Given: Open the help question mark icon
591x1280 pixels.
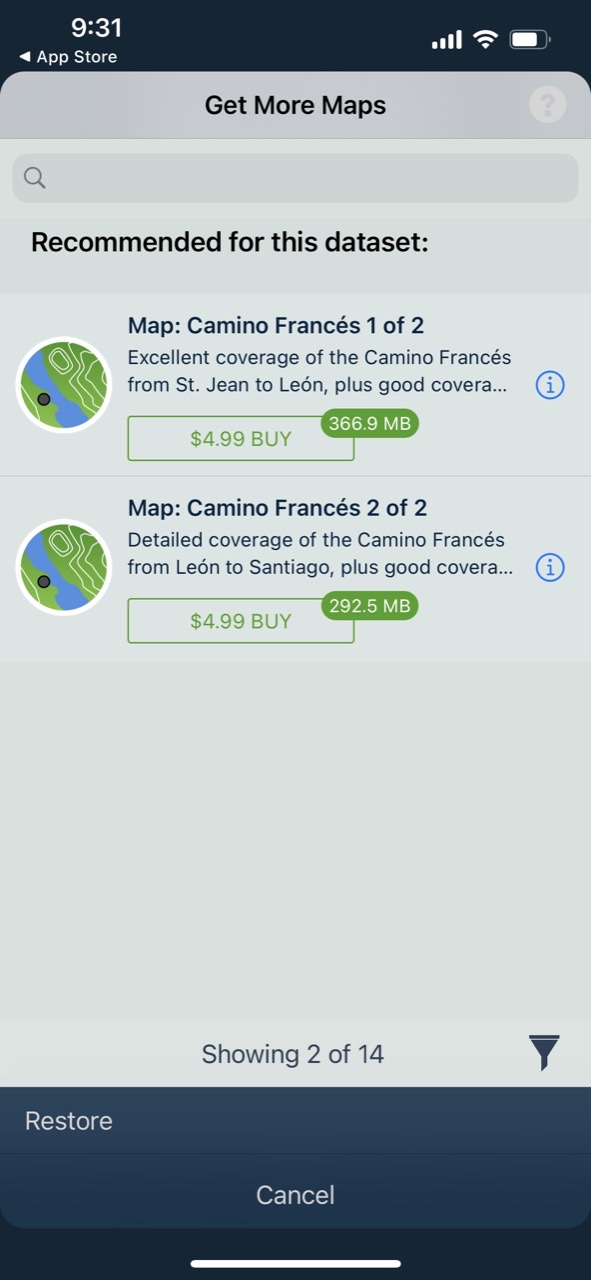Looking at the screenshot, I should 548,105.
